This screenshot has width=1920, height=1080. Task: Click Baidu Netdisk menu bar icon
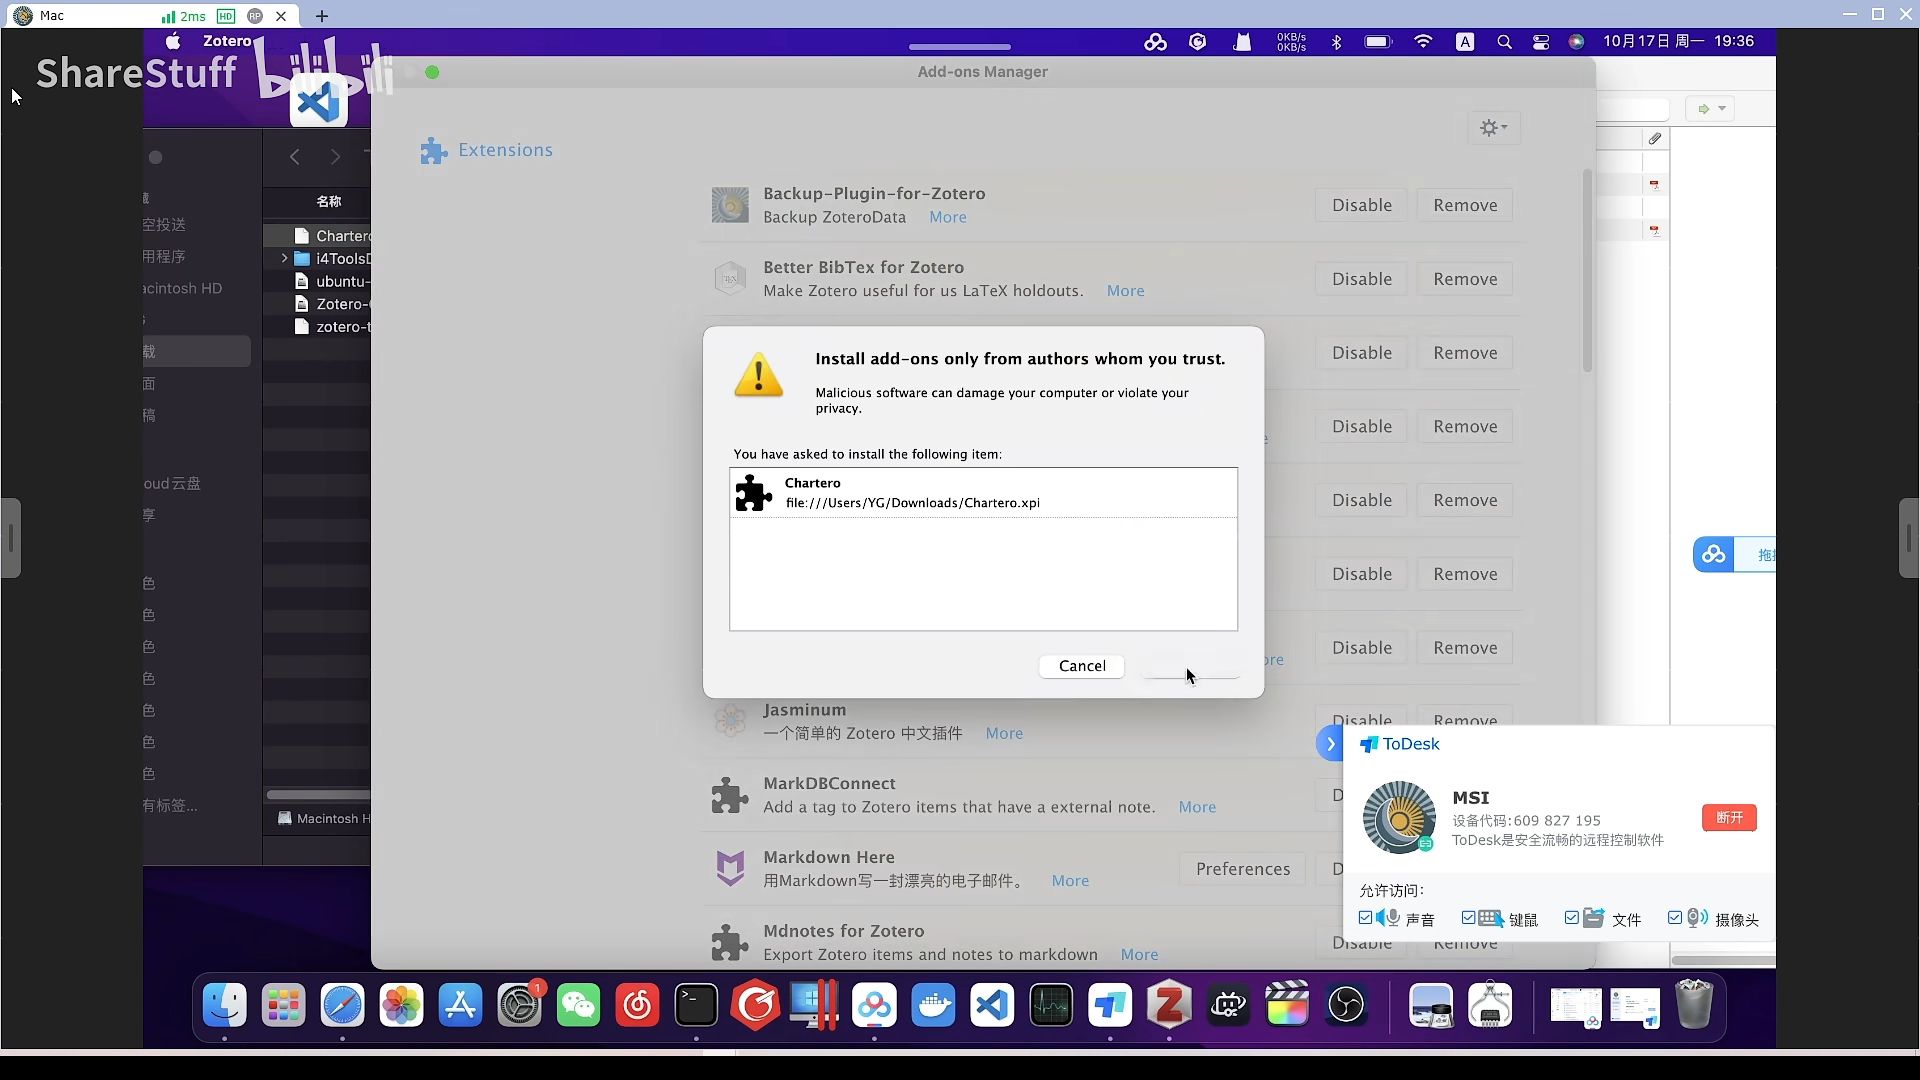tap(1156, 42)
